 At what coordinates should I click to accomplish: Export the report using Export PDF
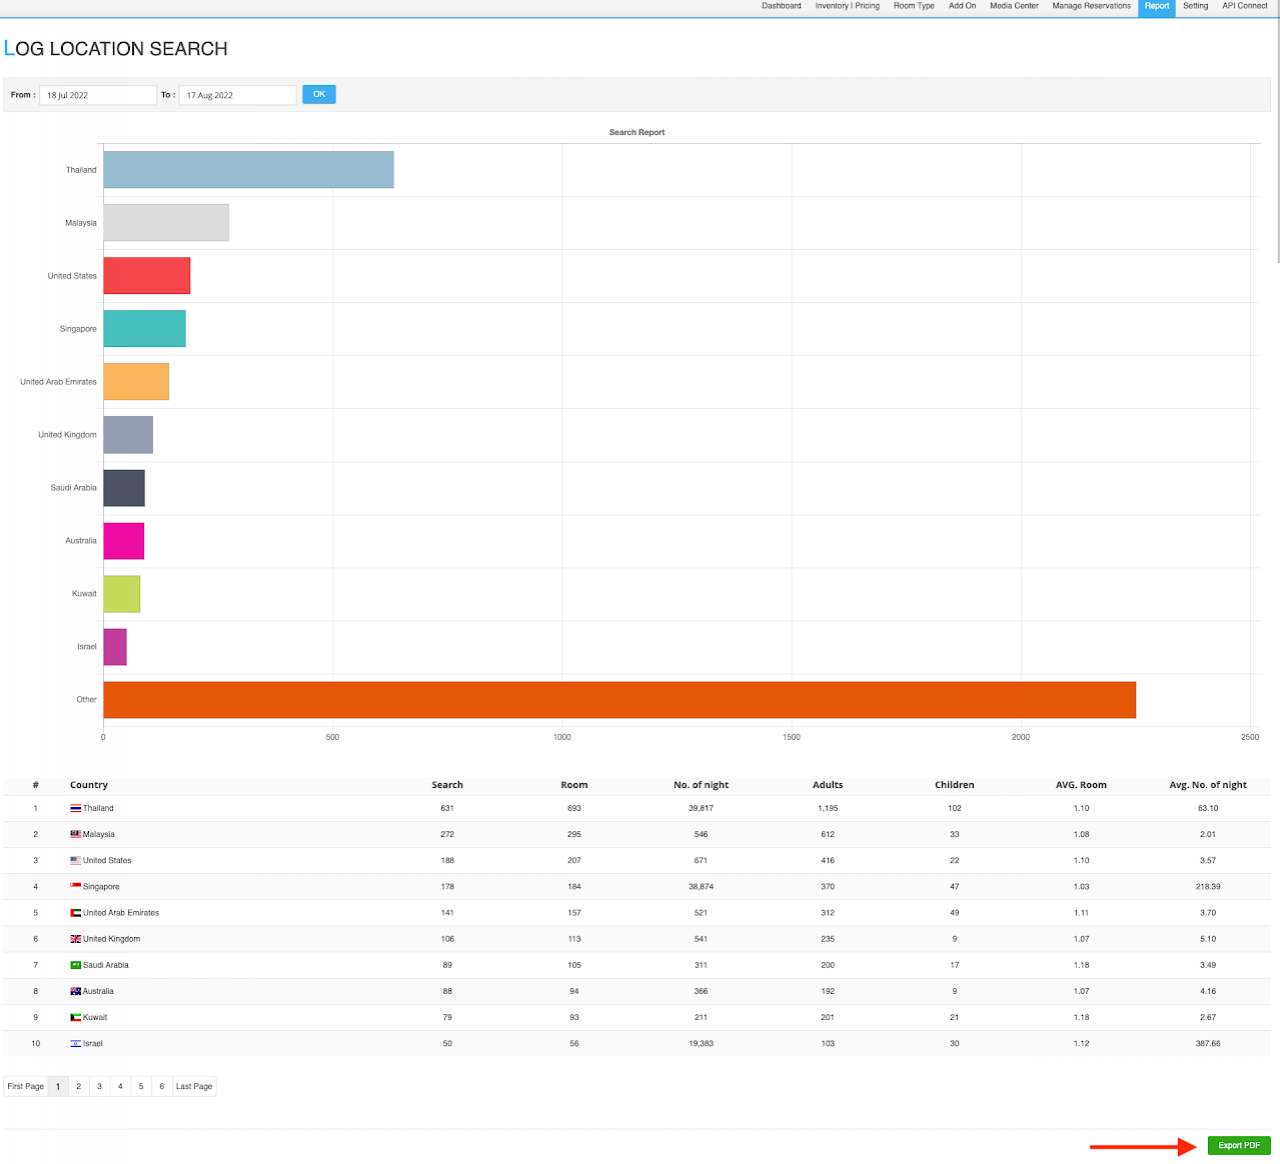(1239, 1145)
